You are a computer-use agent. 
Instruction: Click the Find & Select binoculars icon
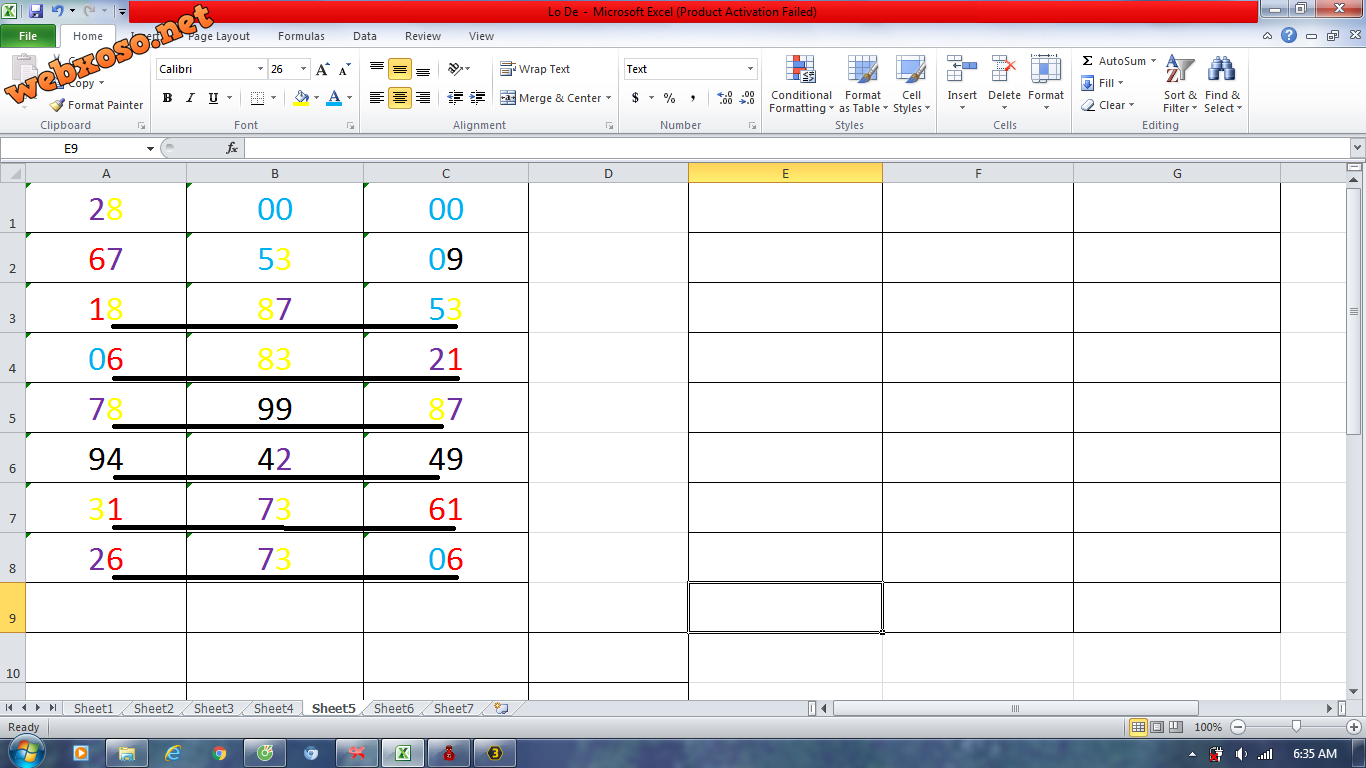tap(1221, 70)
